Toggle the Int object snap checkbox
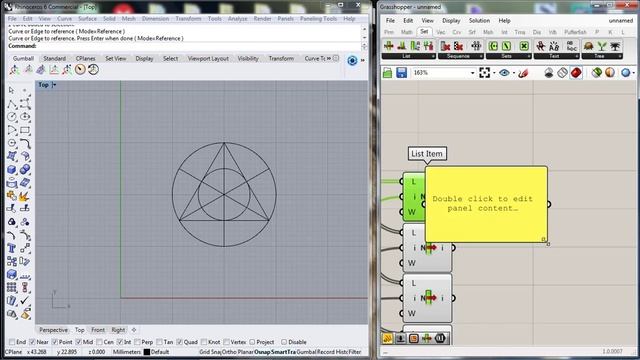The width and height of the screenshot is (640, 360). point(120,342)
